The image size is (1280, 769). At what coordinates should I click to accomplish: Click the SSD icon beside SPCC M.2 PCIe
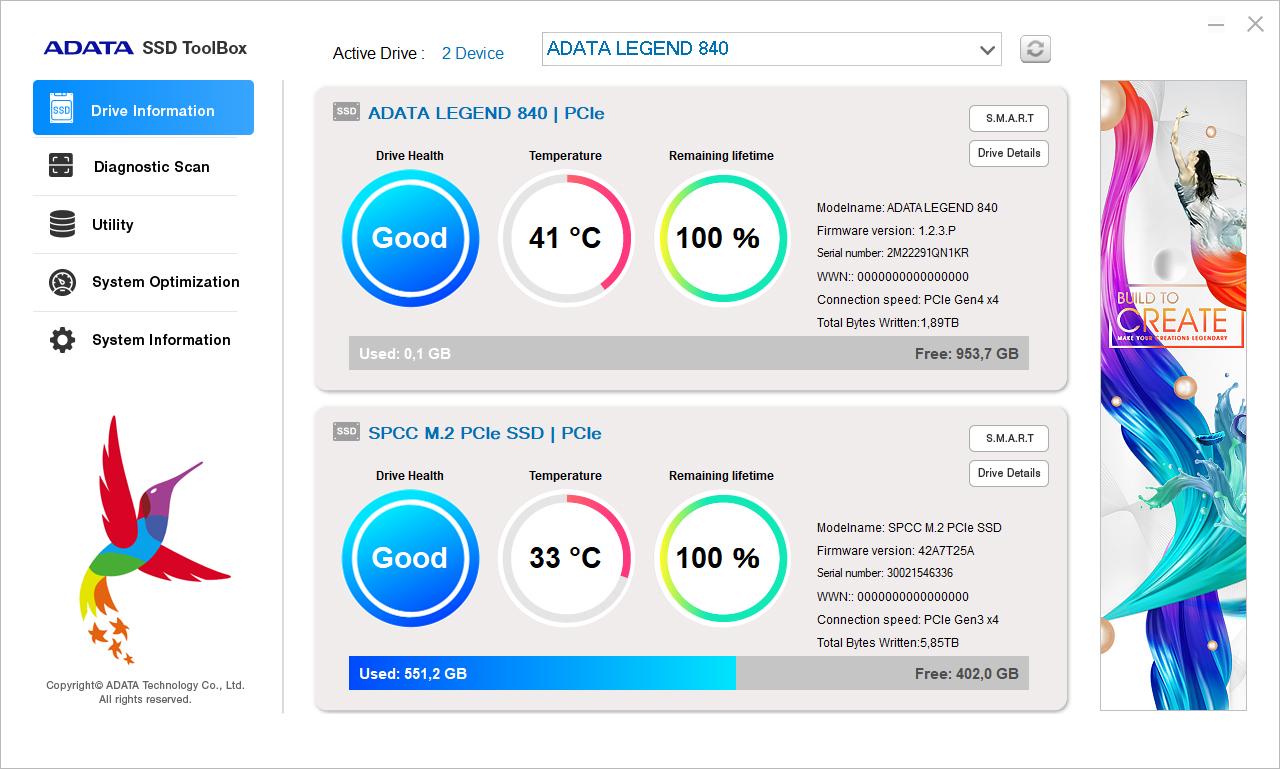point(346,432)
